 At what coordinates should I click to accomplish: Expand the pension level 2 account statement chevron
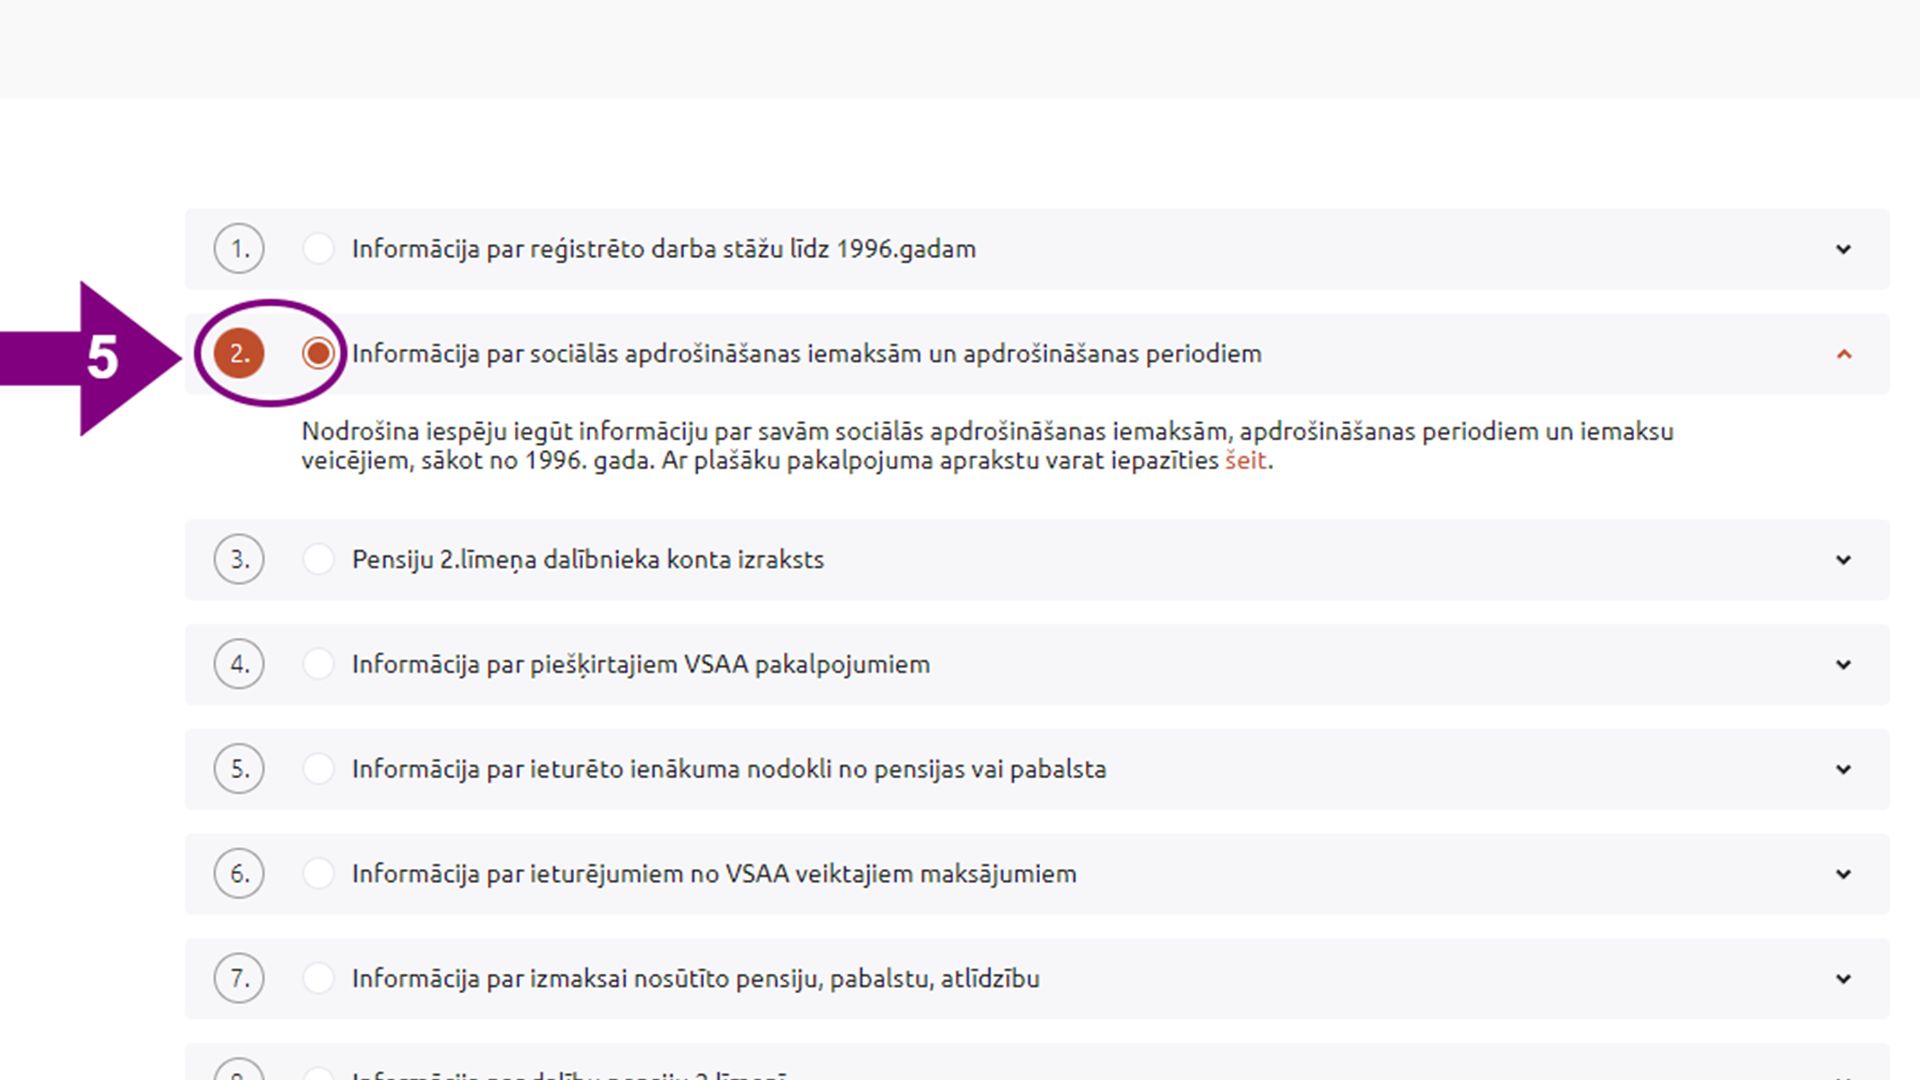click(x=1843, y=560)
